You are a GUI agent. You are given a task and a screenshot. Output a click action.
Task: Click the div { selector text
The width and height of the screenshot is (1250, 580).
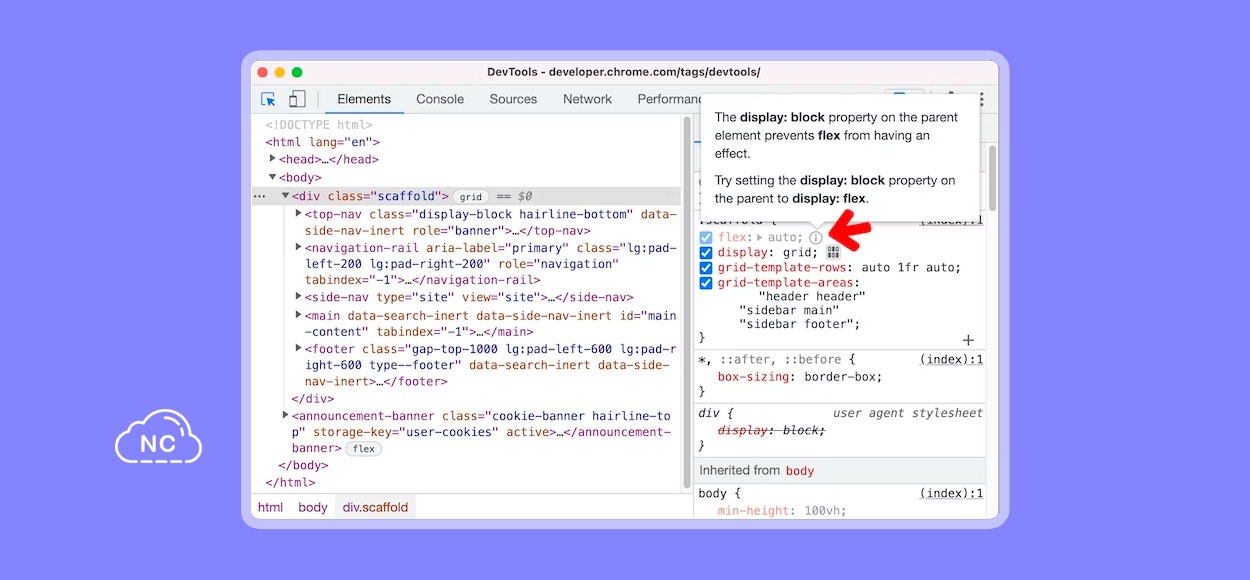point(716,413)
